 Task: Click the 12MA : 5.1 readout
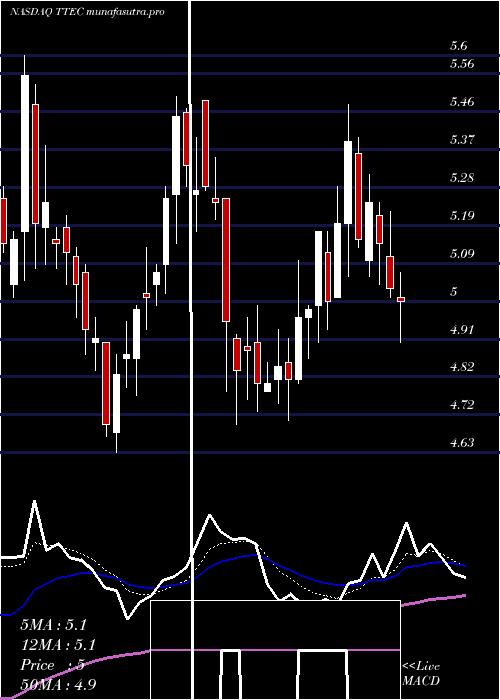pyautogui.click(x=58, y=645)
